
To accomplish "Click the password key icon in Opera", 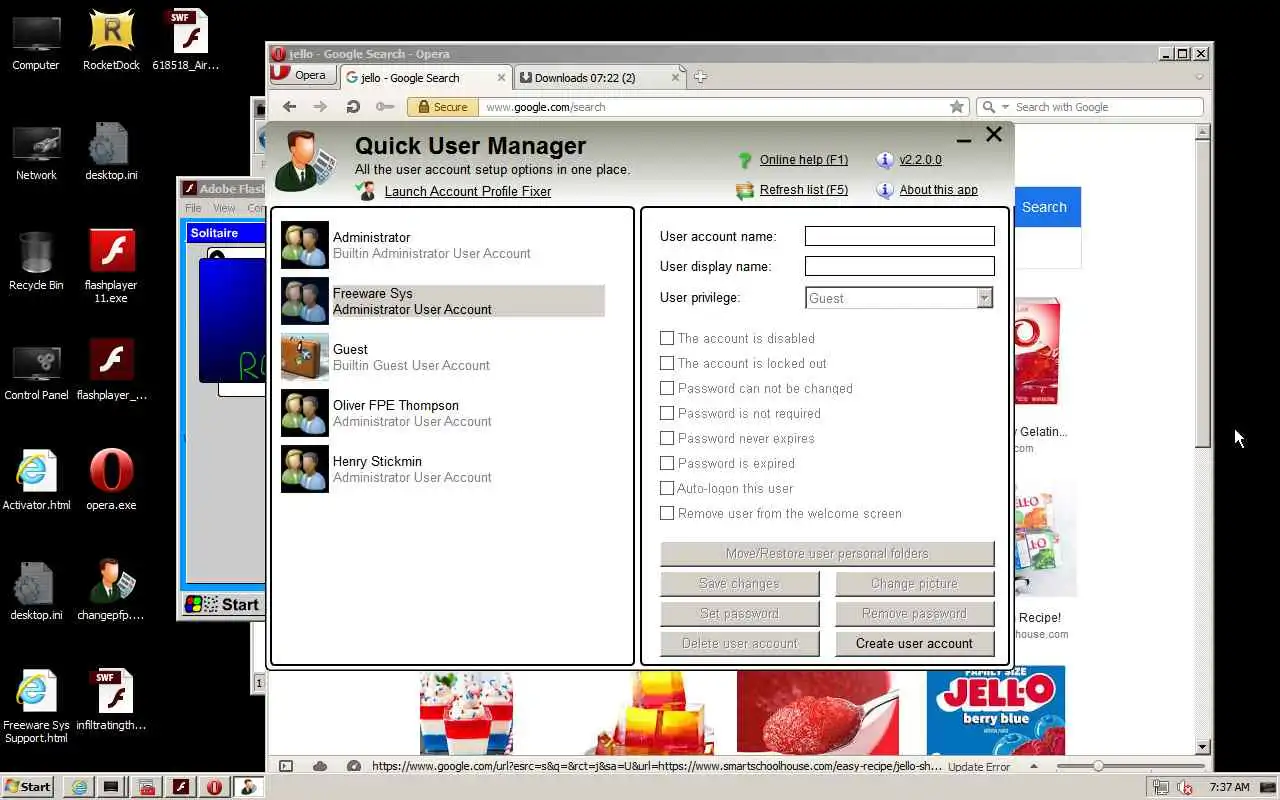I will (x=385, y=107).
